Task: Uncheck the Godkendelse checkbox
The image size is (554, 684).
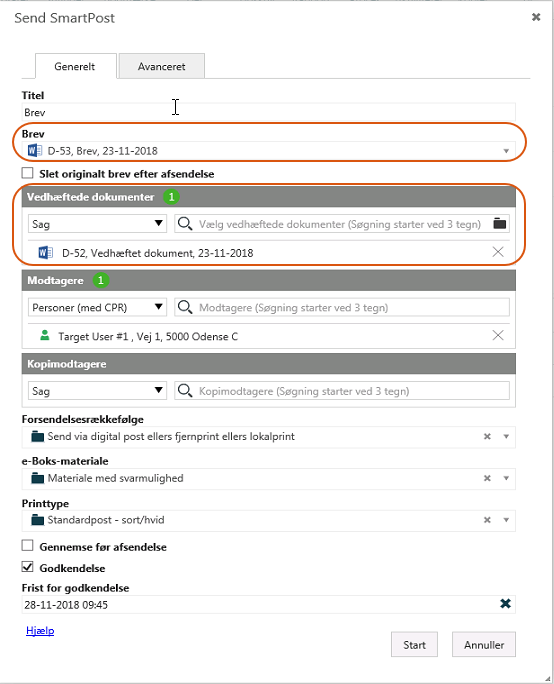Action: pyautogui.click(x=27, y=567)
